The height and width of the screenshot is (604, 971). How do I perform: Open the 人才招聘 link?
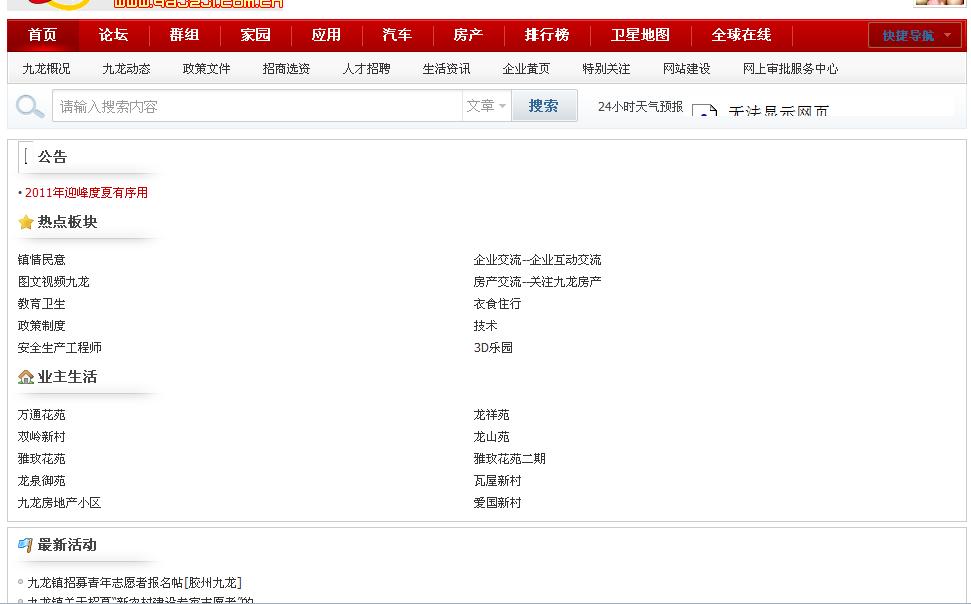coord(366,69)
